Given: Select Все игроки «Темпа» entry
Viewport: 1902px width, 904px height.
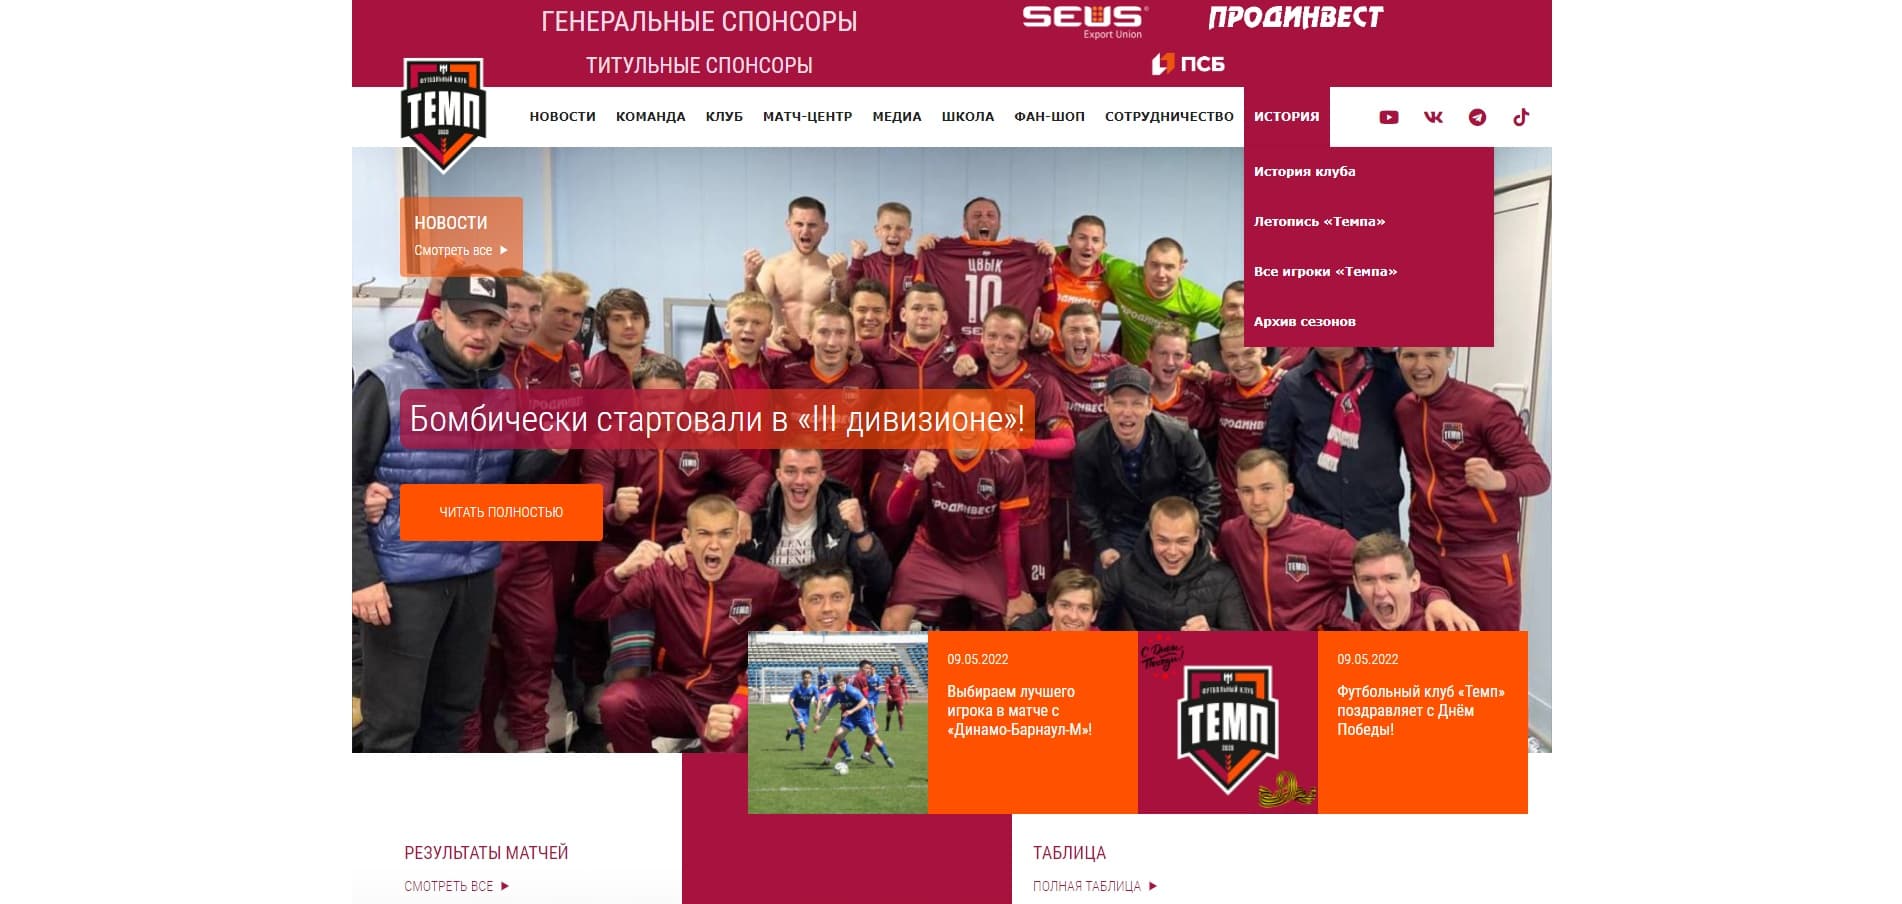Looking at the screenshot, I should point(1325,272).
